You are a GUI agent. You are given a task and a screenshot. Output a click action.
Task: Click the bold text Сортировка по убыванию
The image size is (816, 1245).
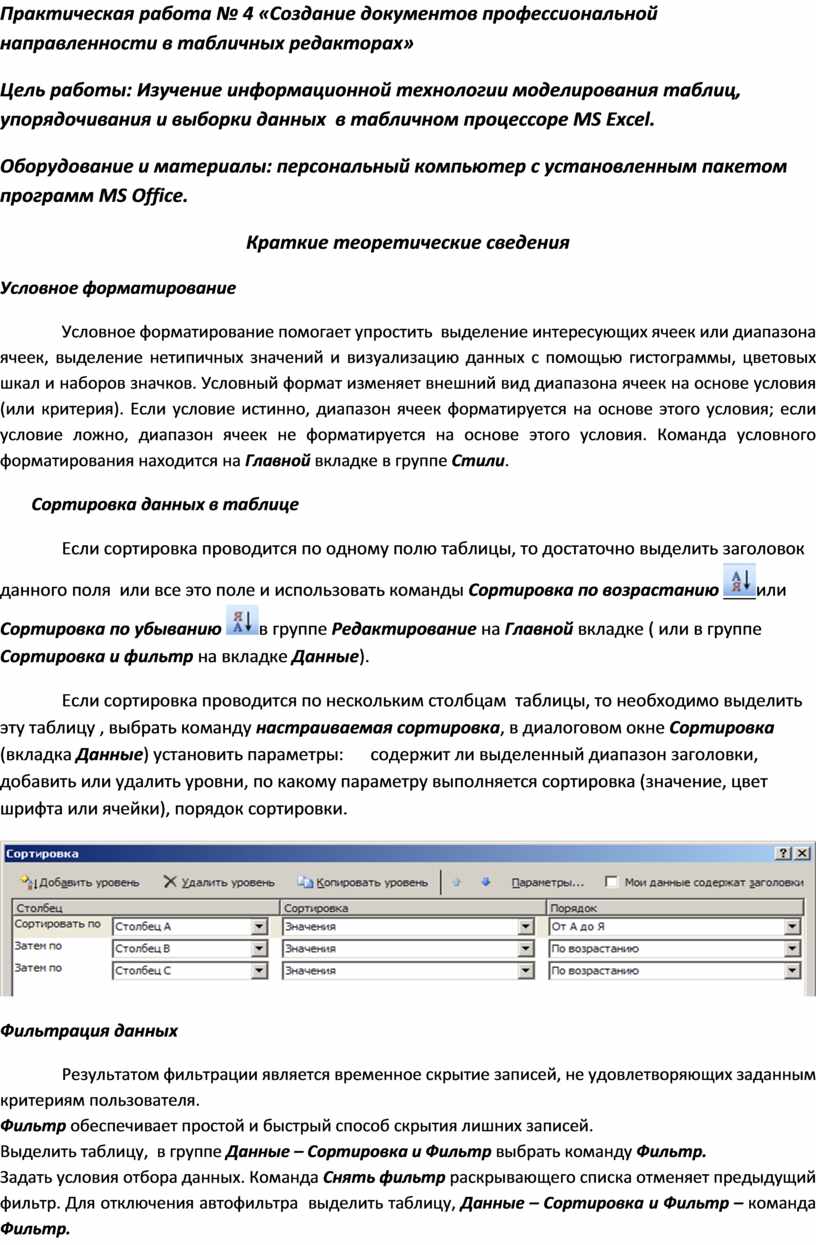[110, 629]
